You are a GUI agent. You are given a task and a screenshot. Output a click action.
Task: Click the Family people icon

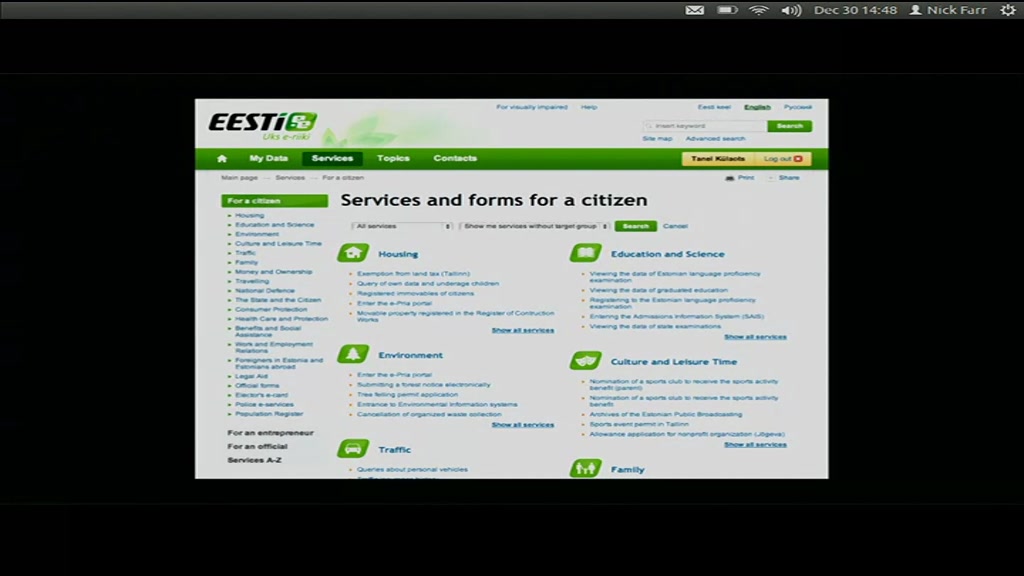[586, 468]
